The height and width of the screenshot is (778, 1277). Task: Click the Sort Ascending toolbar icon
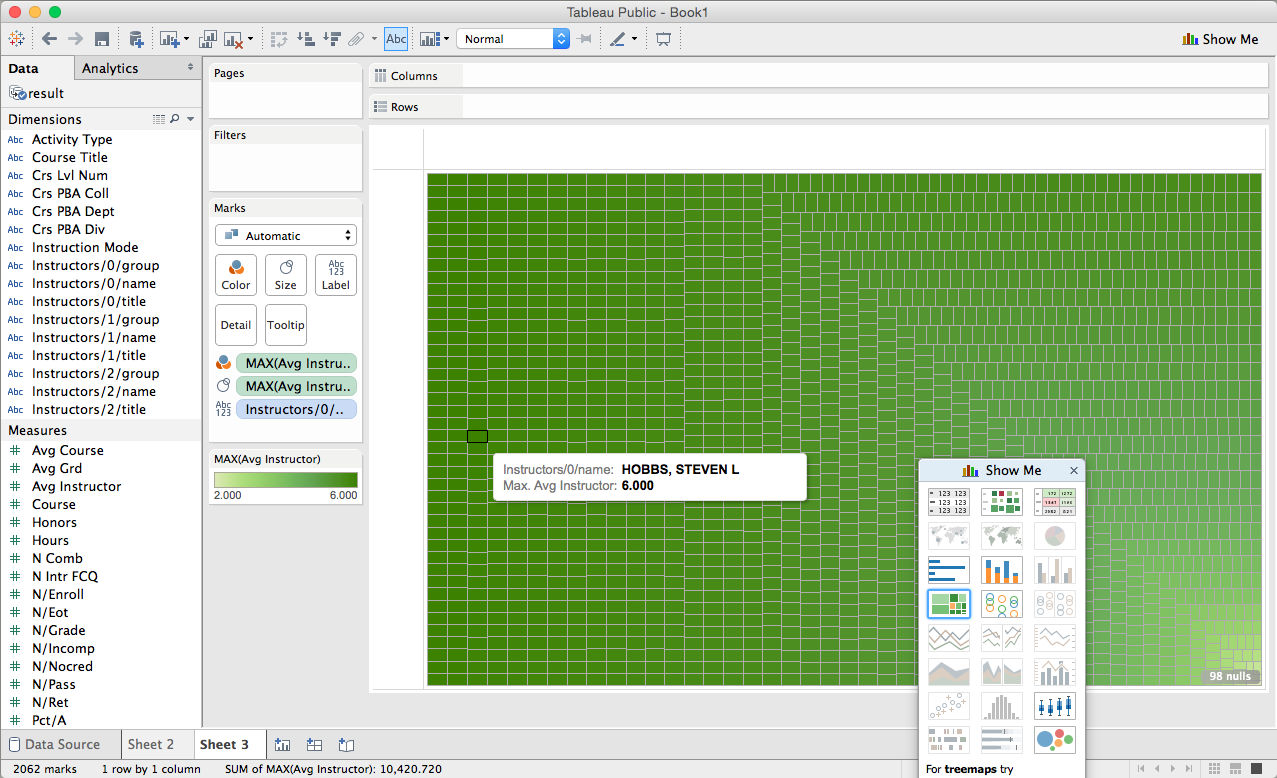coord(306,39)
